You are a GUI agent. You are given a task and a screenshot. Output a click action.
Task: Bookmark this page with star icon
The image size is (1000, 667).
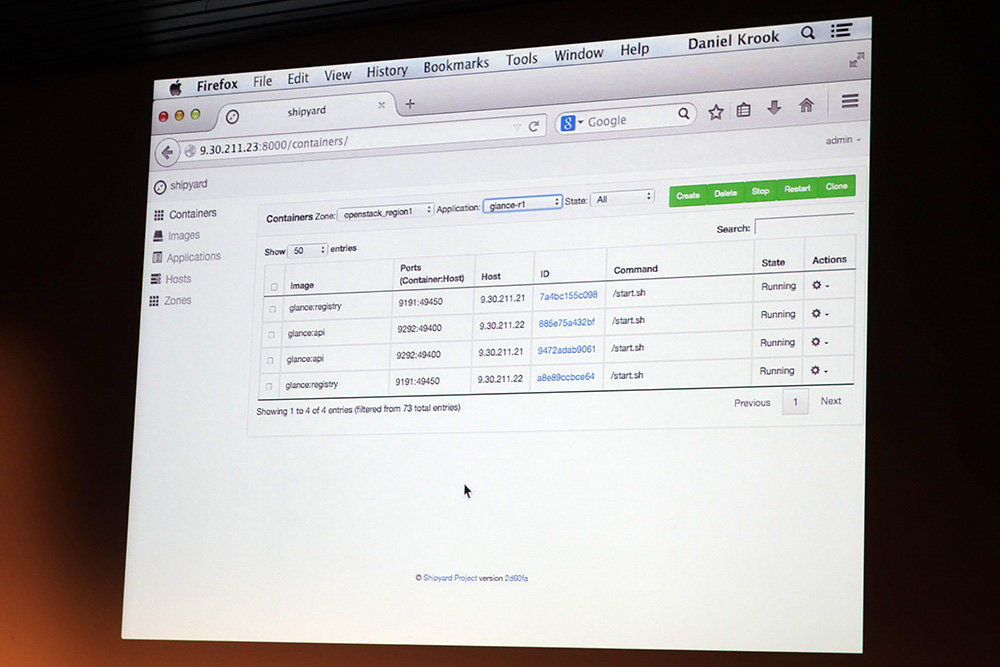pos(716,112)
